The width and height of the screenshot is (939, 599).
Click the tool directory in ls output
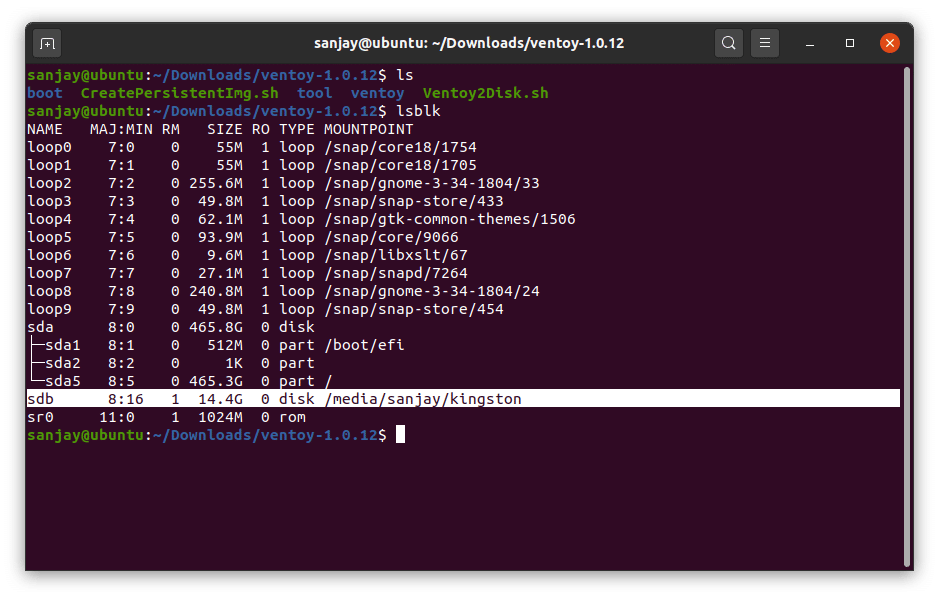click(314, 92)
